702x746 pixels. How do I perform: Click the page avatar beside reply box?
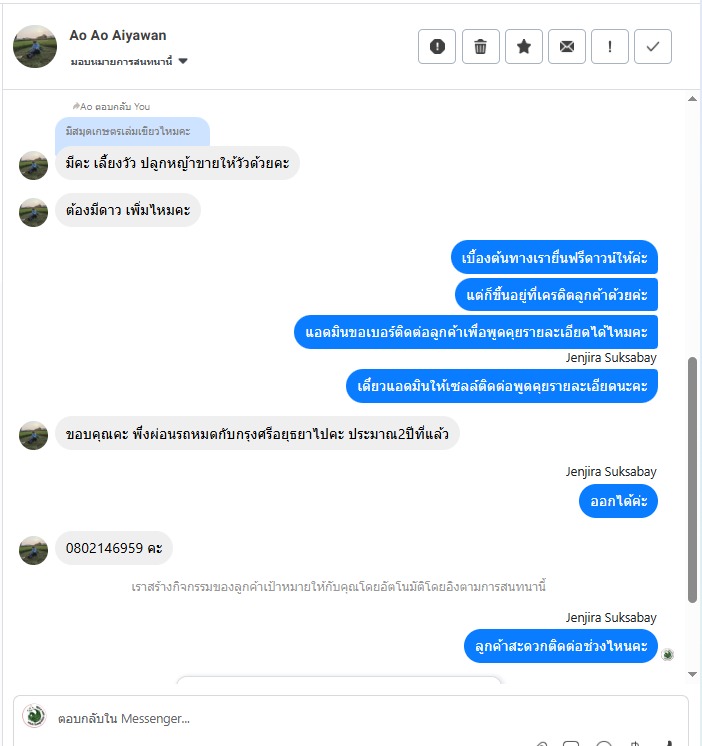click(34, 716)
